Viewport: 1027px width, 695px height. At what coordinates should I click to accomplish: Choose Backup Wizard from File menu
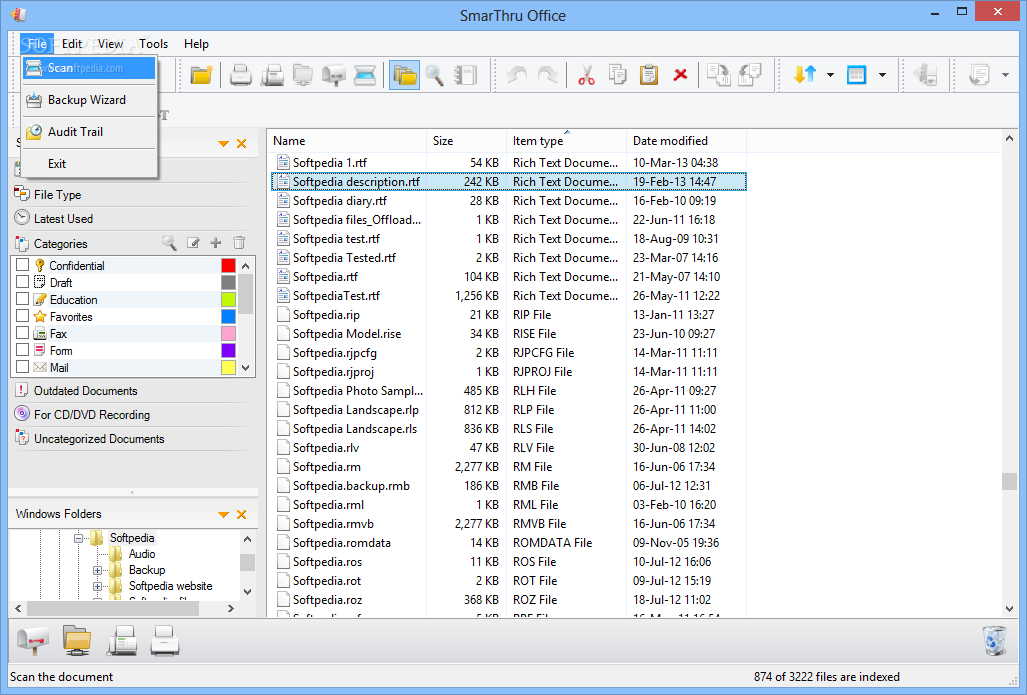coord(90,100)
